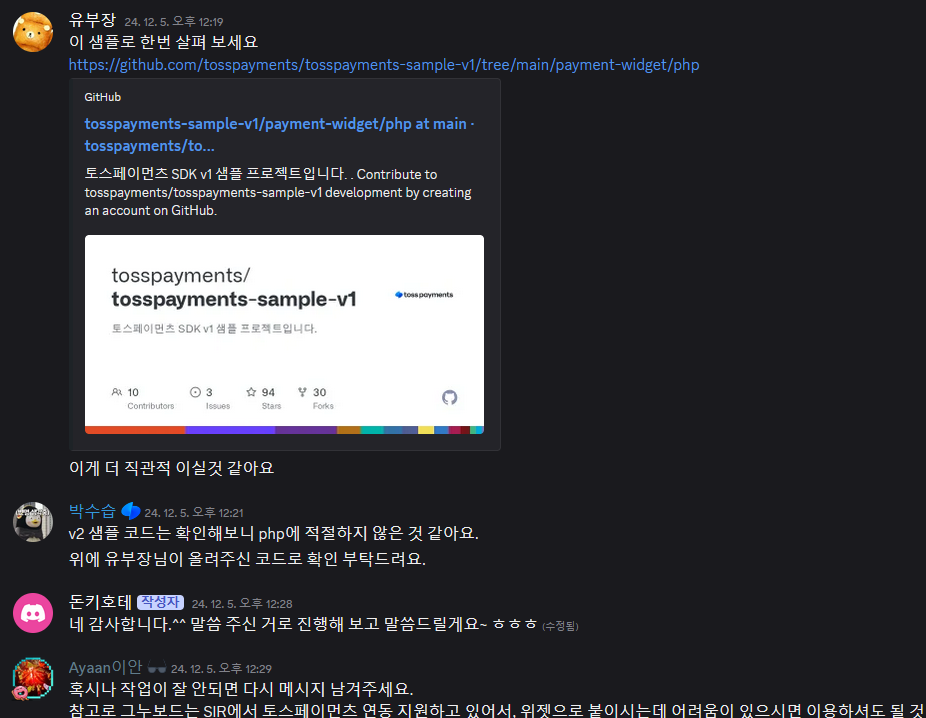This screenshot has width=926, height=718.
Task: Click the blue Toss badge beside 박수습
Action: (x=131, y=511)
